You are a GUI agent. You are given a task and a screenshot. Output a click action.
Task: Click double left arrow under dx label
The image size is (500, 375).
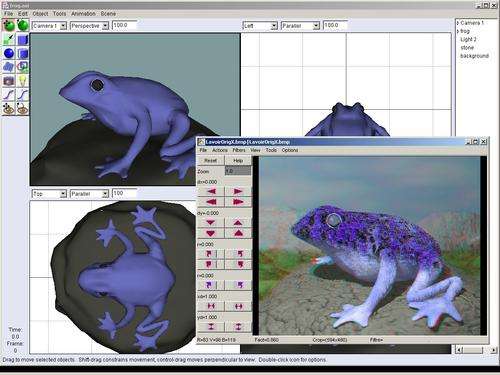[211, 202]
